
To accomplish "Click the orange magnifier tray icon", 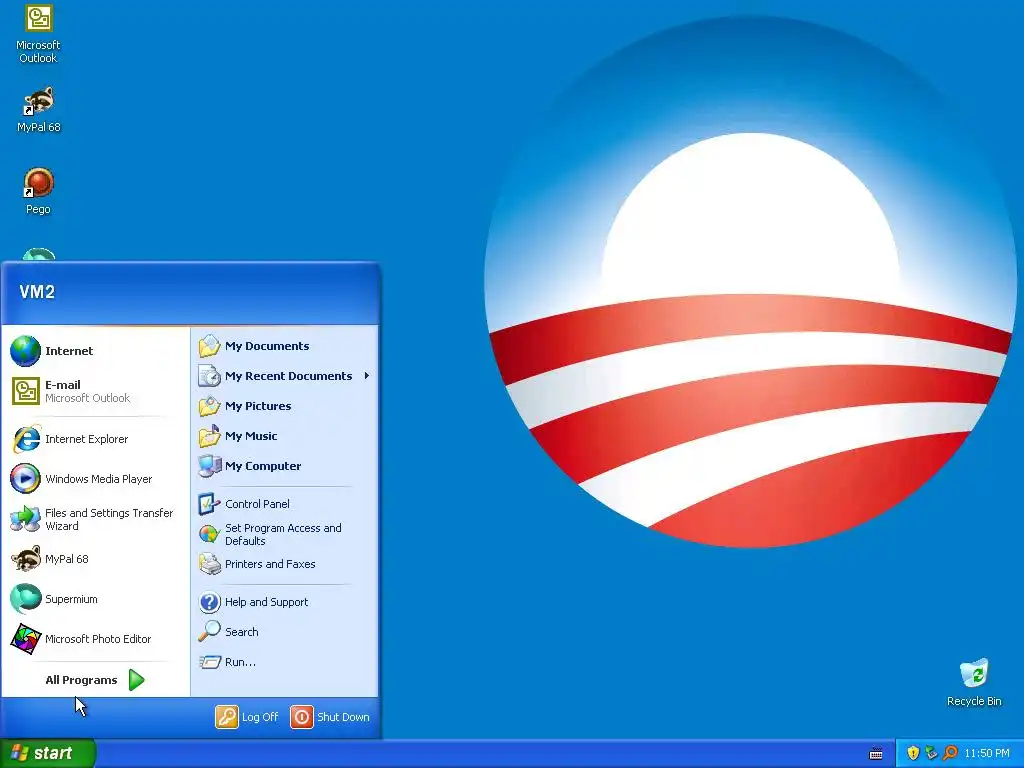I will pyautogui.click(x=950, y=753).
